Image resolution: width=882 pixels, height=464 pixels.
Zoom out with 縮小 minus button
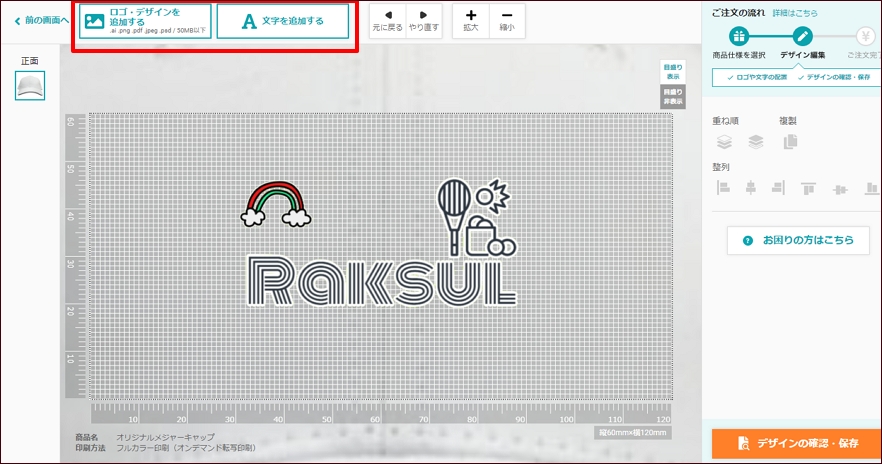[507, 21]
